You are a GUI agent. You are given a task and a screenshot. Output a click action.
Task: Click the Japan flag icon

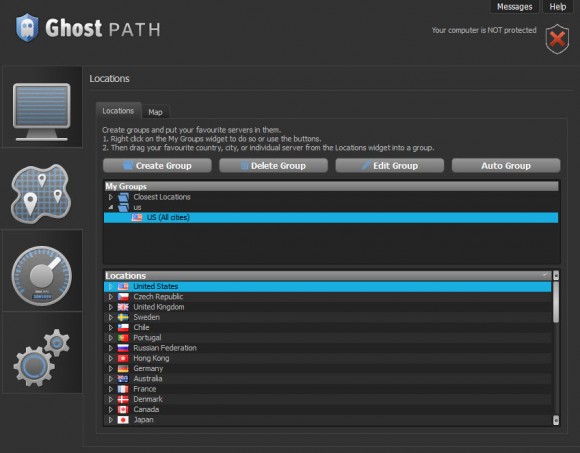[x=123, y=420]
